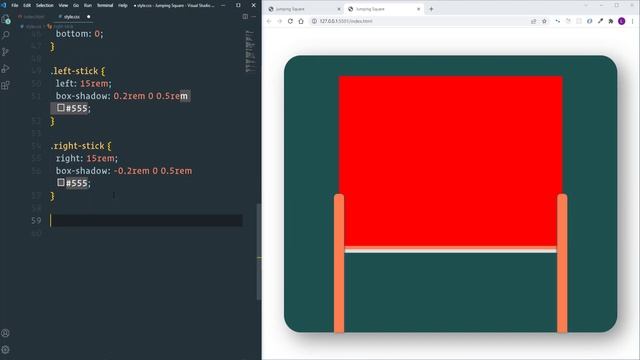Click the browser forward arrow

(280, 21)
